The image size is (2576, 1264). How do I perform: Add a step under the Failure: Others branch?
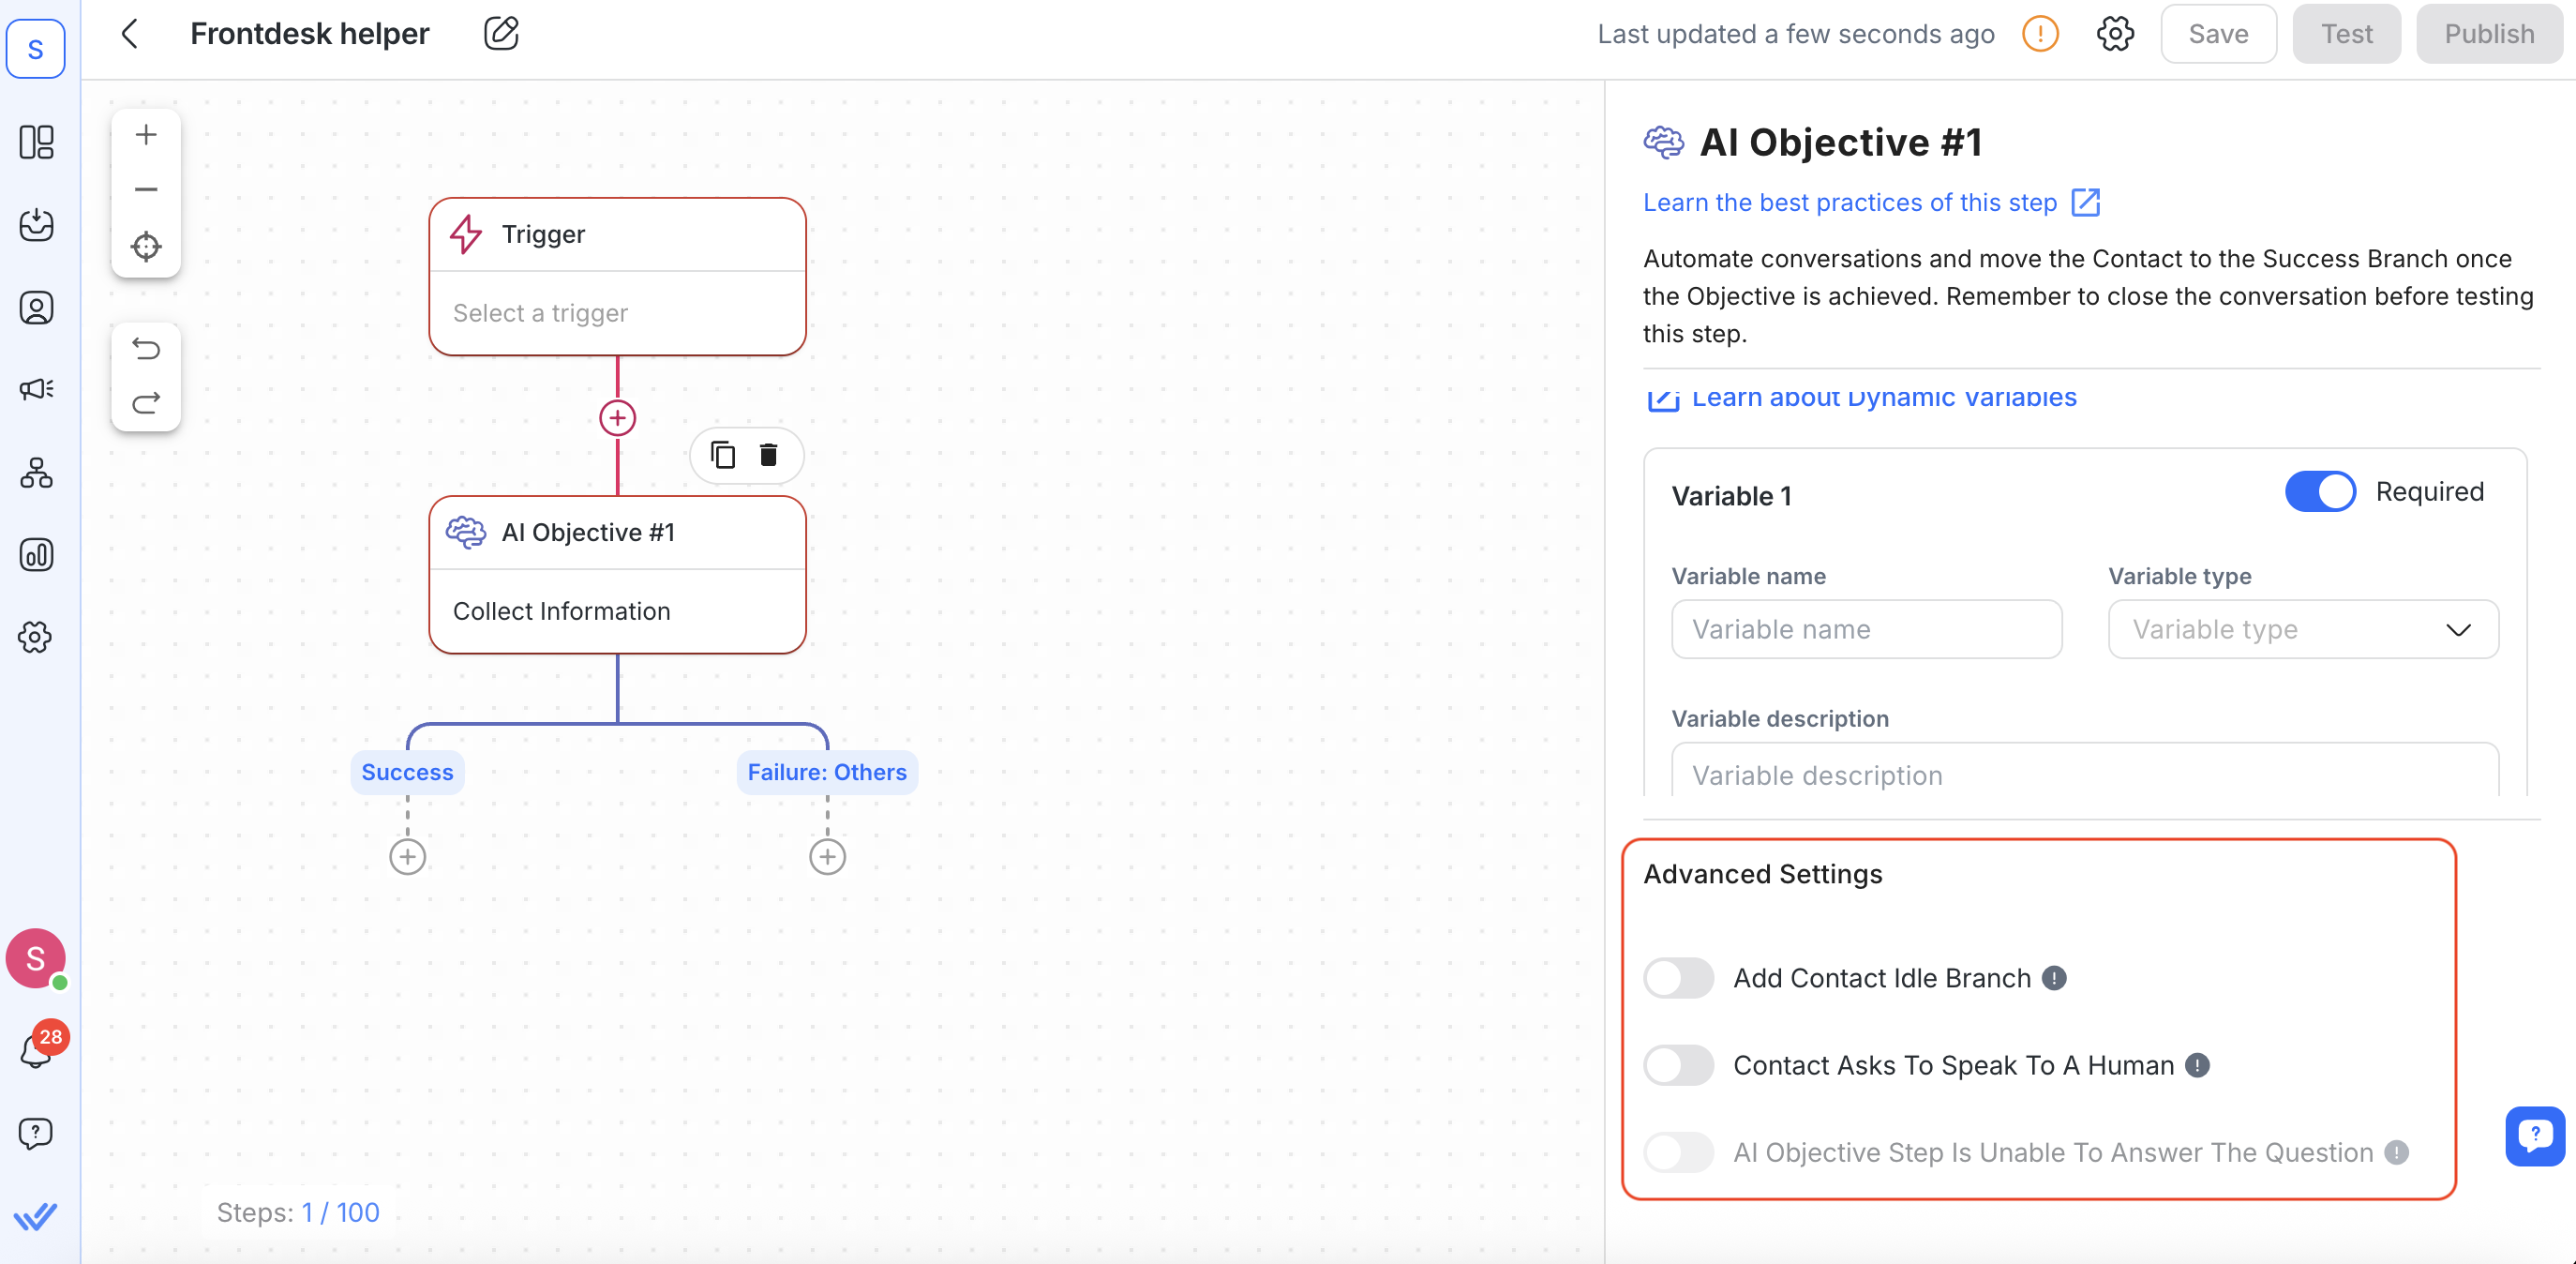pos(827,857)
